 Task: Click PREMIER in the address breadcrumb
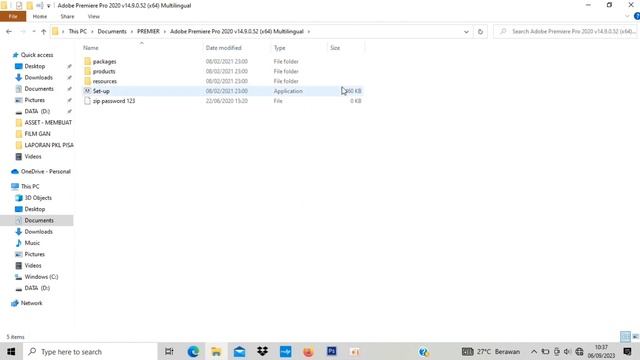[148, 31]
